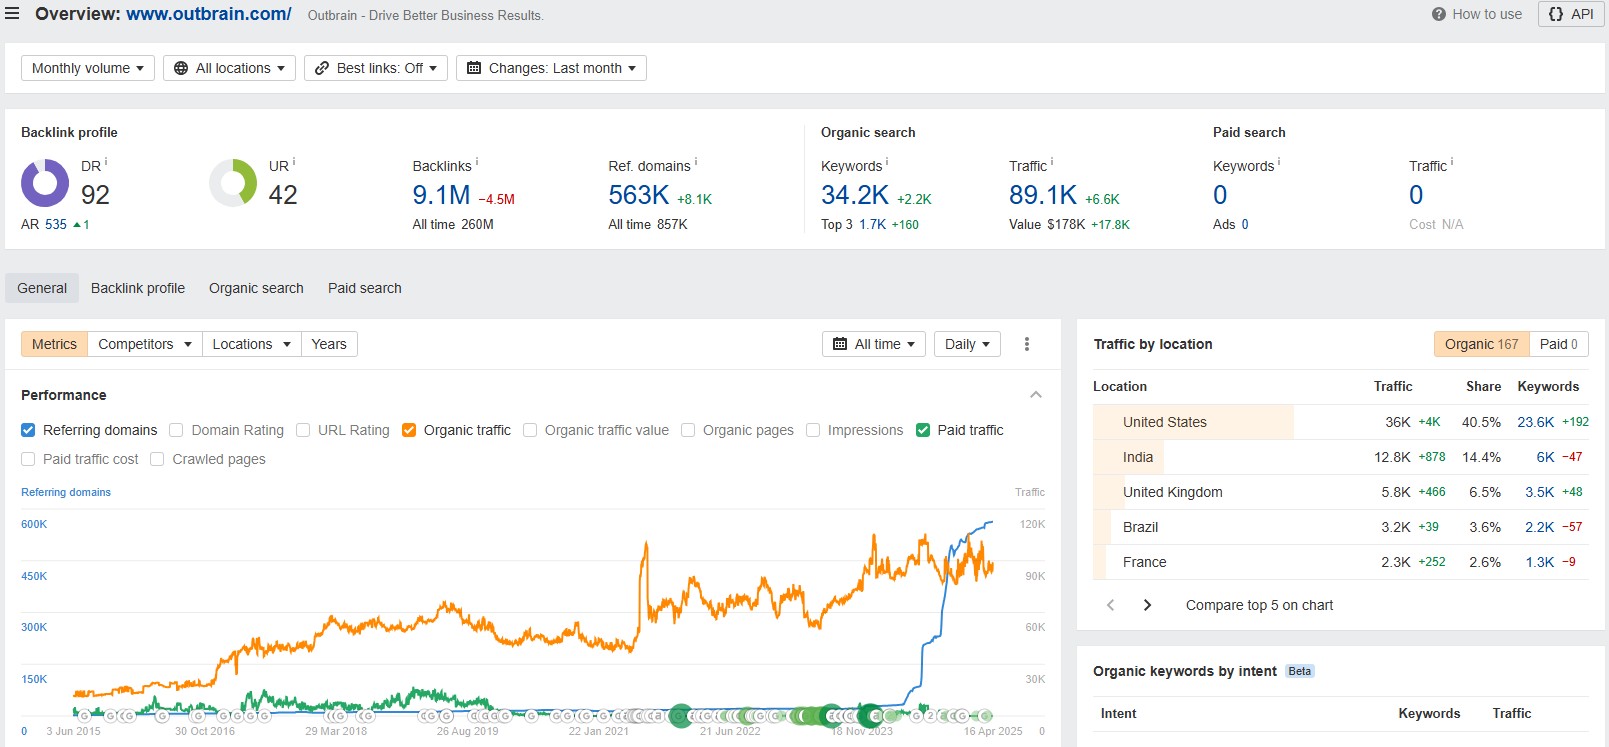Select the Years chart tab
The image size is (1609, 747).
pyautogui.click(x=329, y=344)
